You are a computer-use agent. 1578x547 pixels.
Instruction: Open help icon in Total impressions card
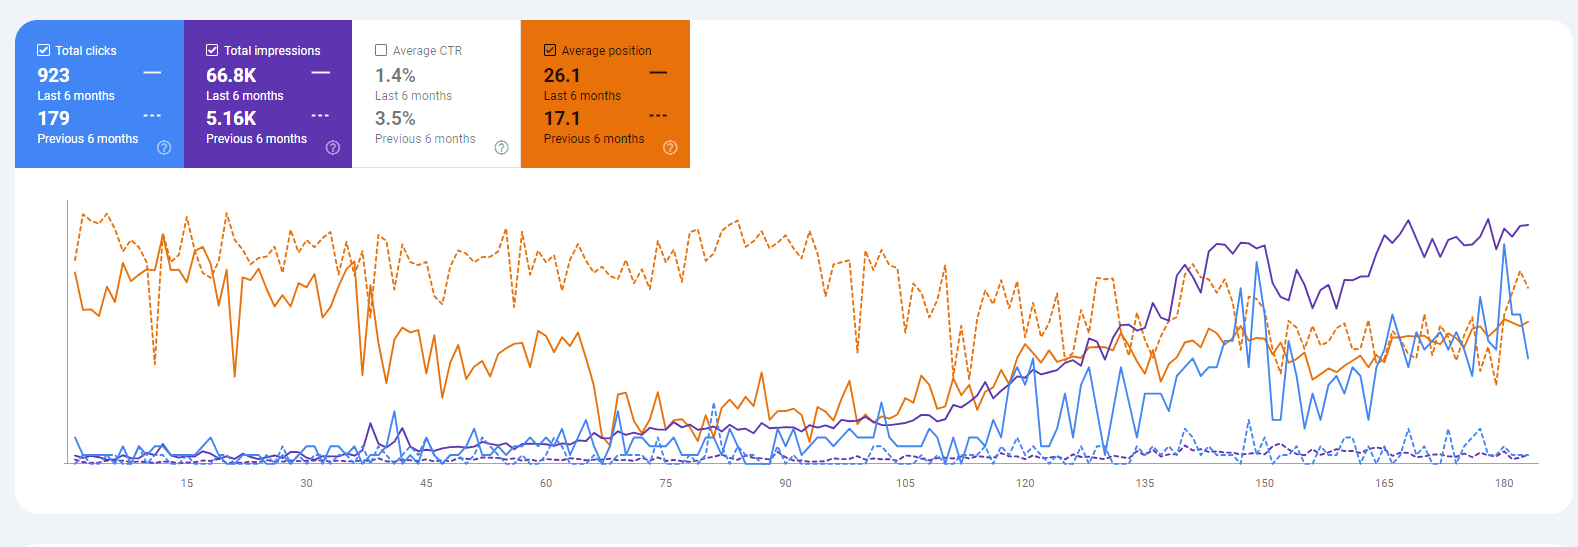(333, 148)
